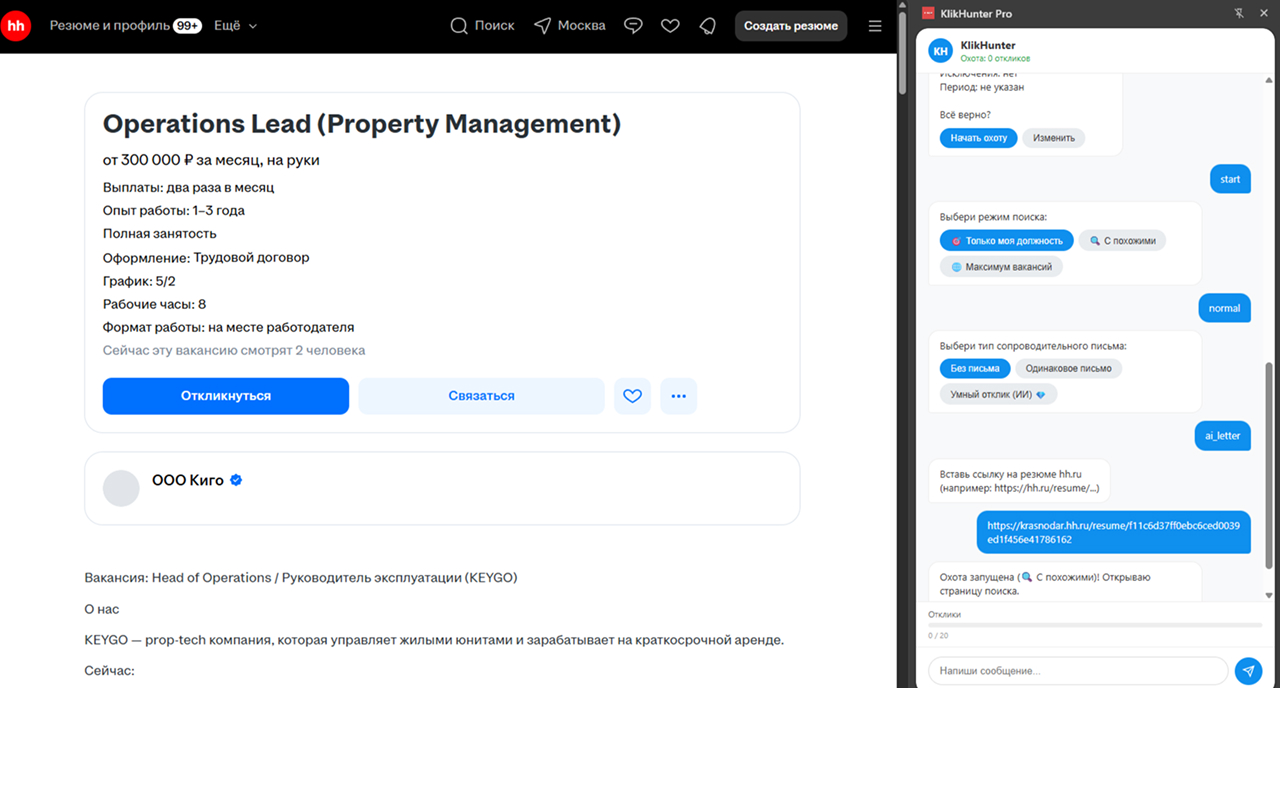Open the three-dot more actions button

679,396
